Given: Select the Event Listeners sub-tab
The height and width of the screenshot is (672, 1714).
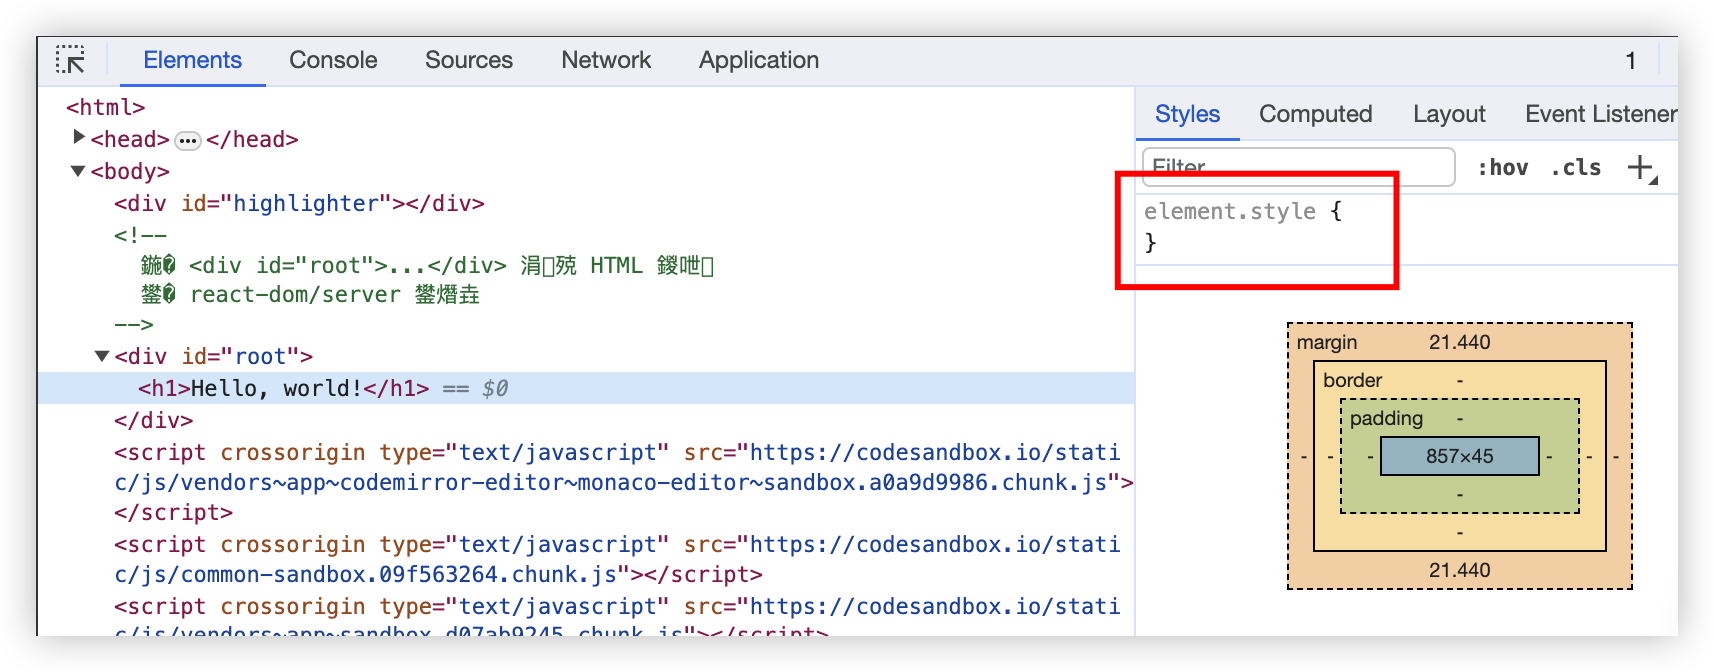Looking at the screenshot, I should pyautogui.click(x=1601, y=114).
